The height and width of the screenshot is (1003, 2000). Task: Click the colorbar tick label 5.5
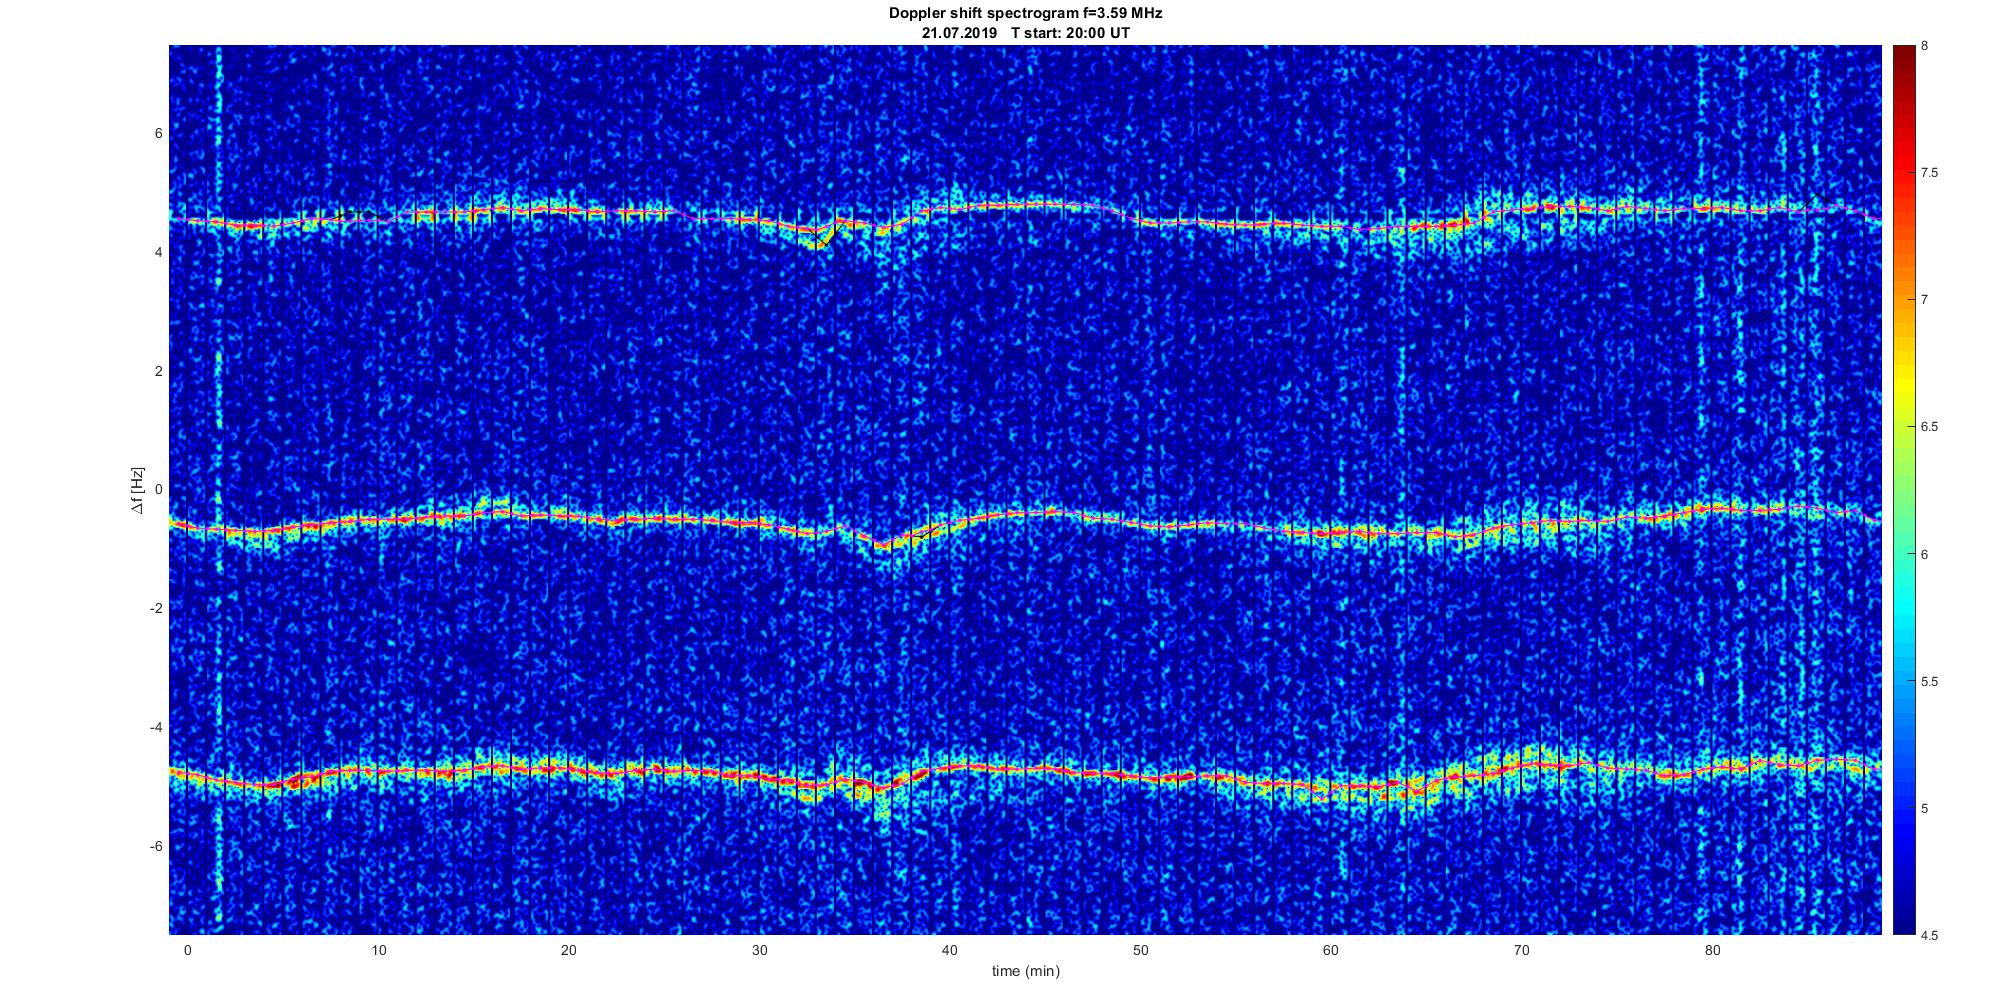(1929, 681)
